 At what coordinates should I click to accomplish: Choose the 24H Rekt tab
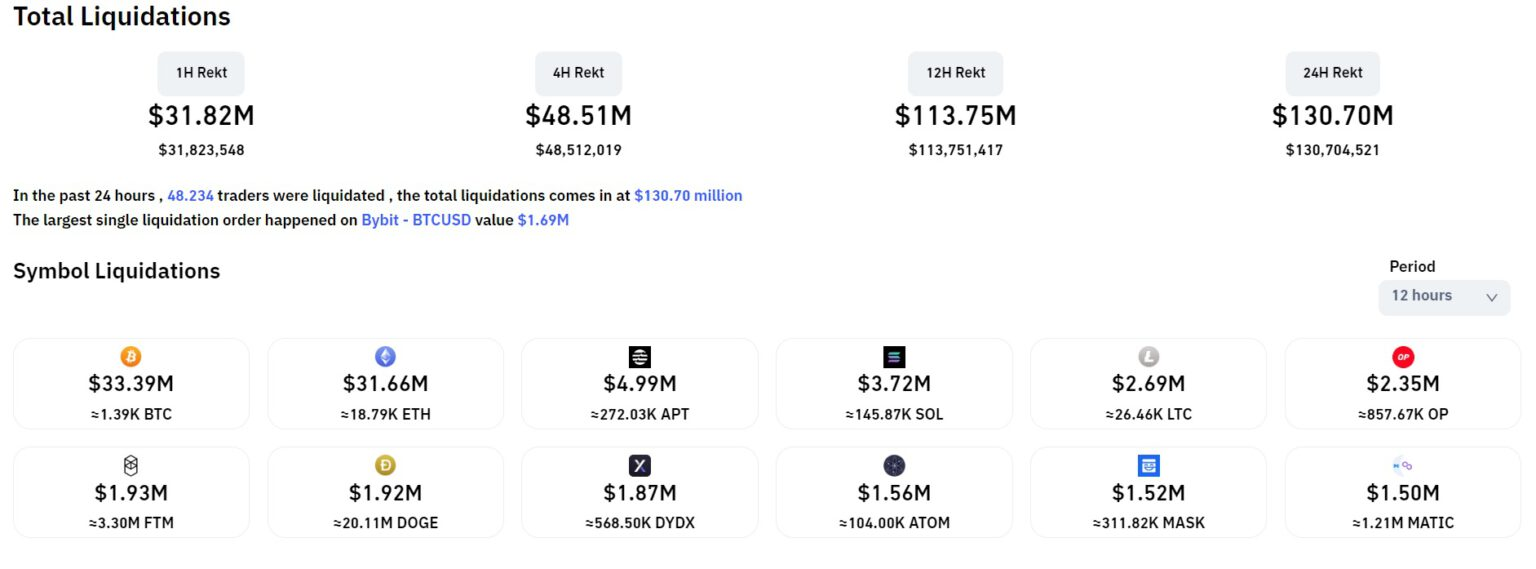click(x=1332, y=73)
